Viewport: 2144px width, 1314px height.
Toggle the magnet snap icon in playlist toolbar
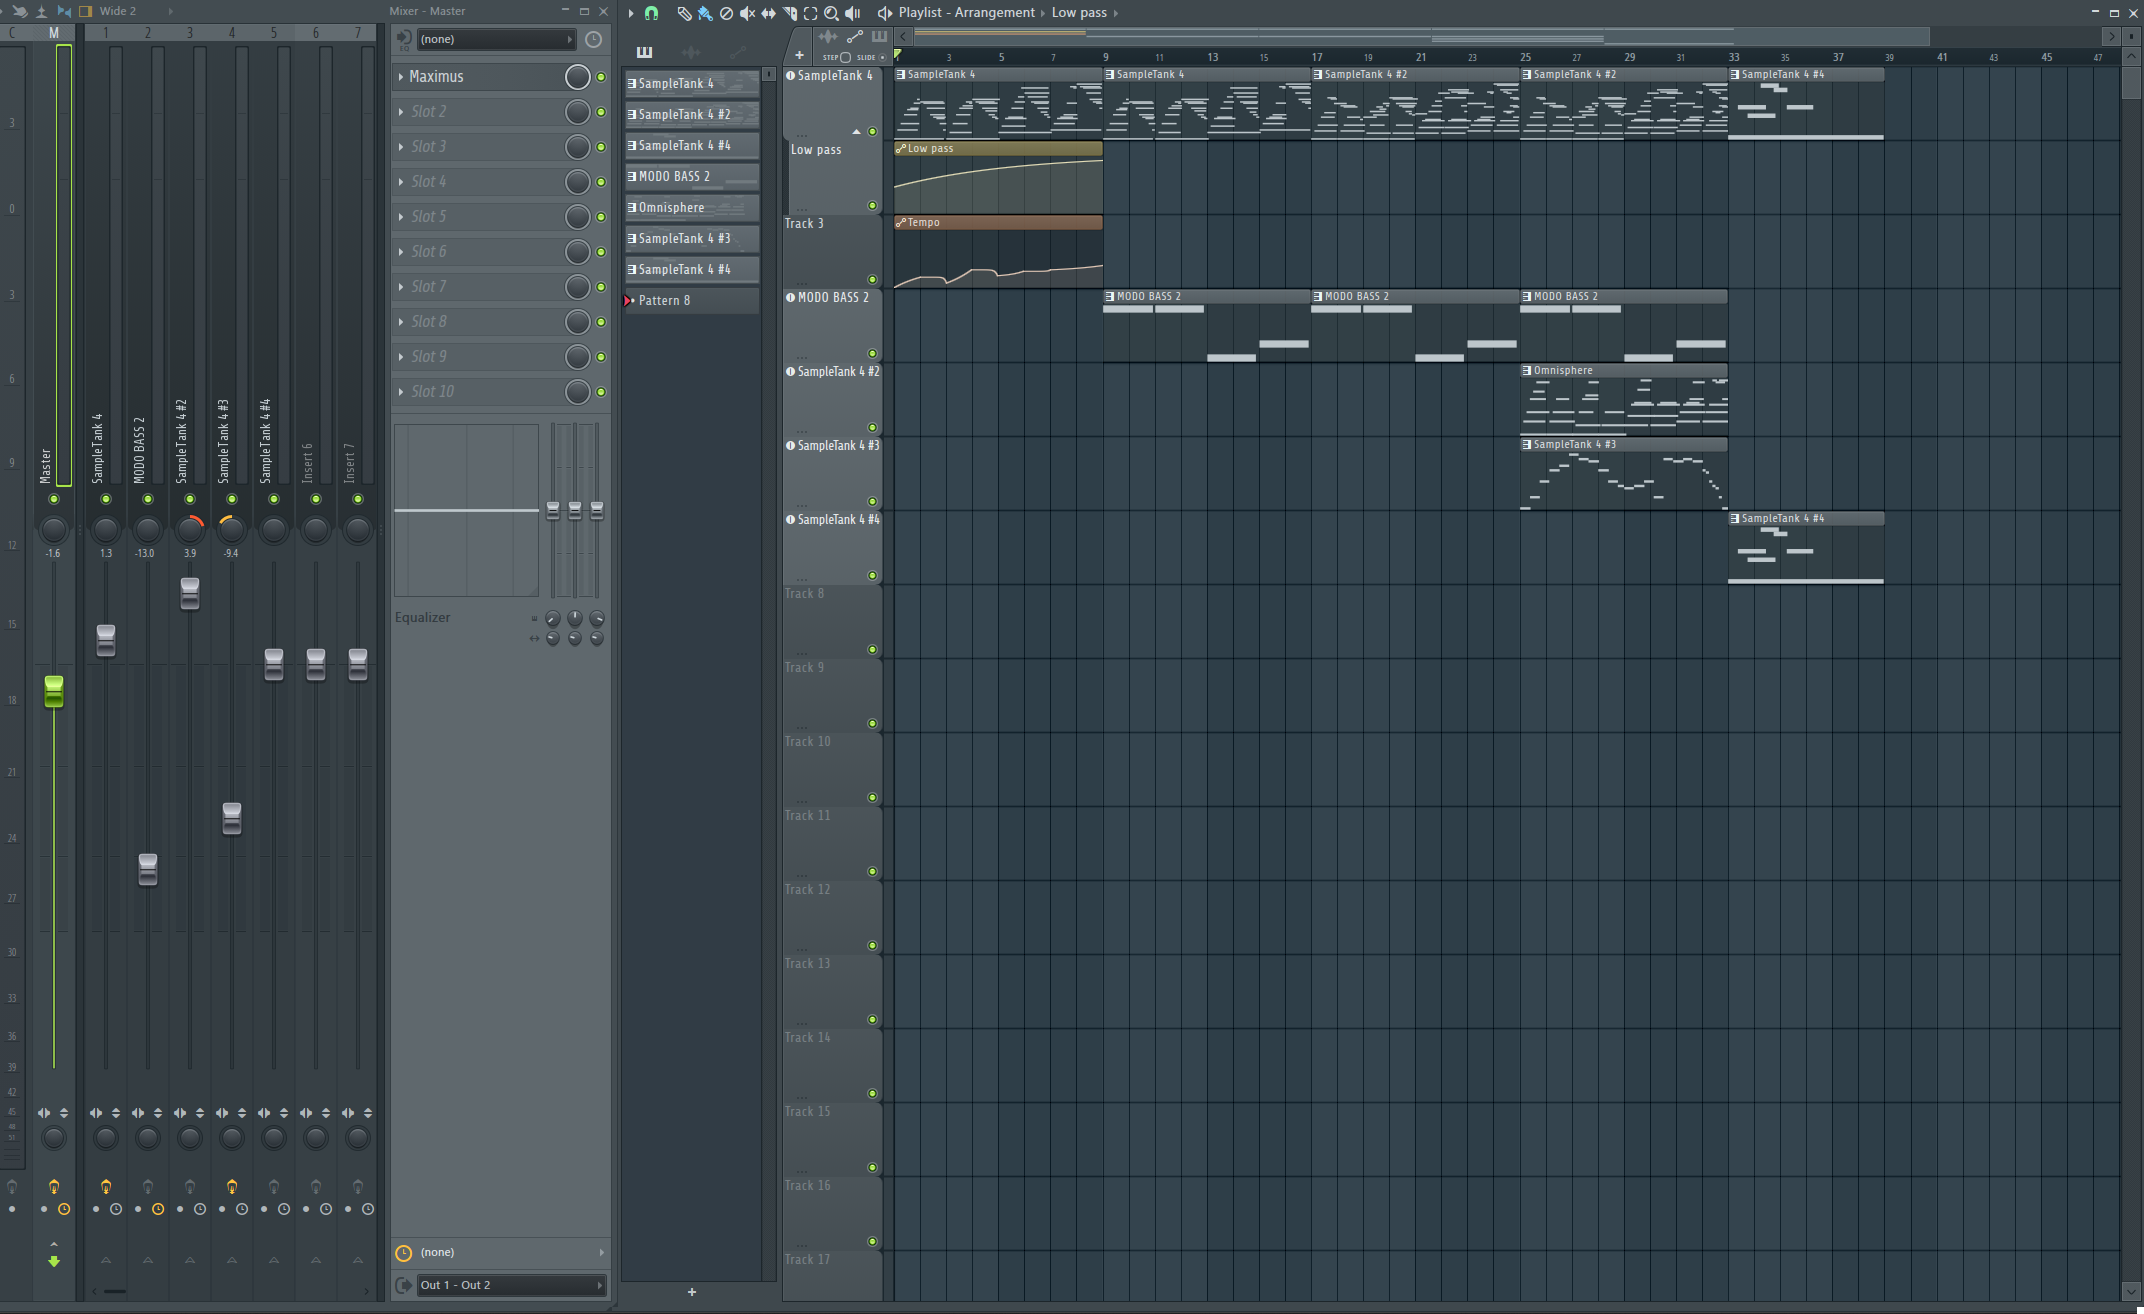(x=652, y=13)
